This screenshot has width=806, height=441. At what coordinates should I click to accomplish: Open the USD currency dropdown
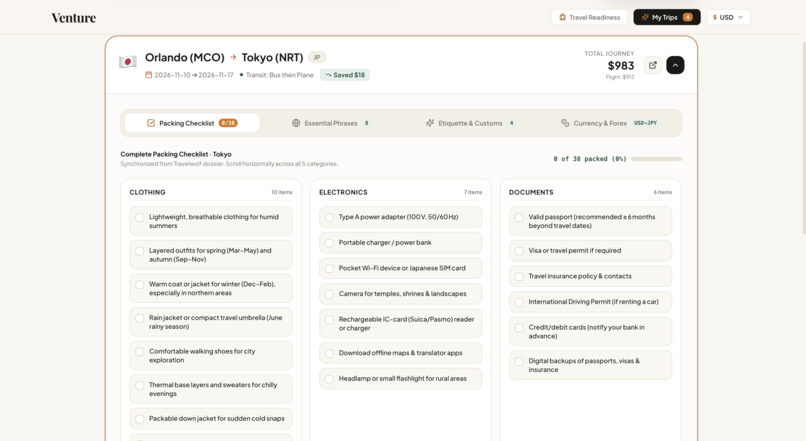728,17
